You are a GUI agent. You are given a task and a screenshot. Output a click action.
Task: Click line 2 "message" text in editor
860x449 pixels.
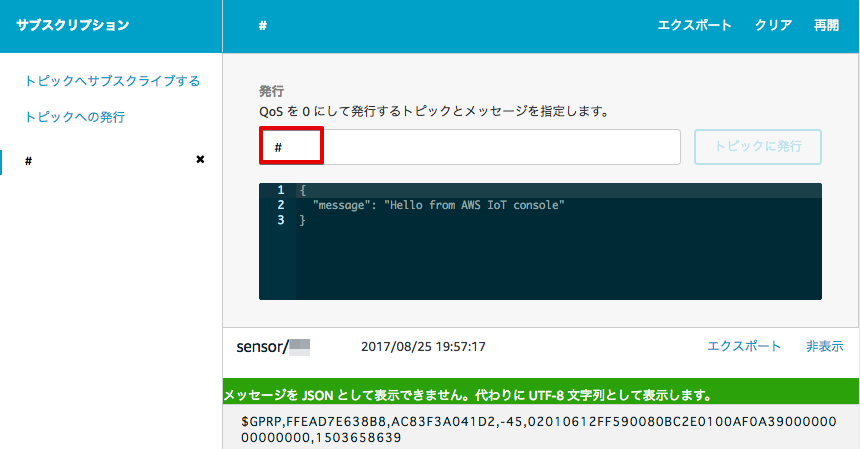coord(438,205)
